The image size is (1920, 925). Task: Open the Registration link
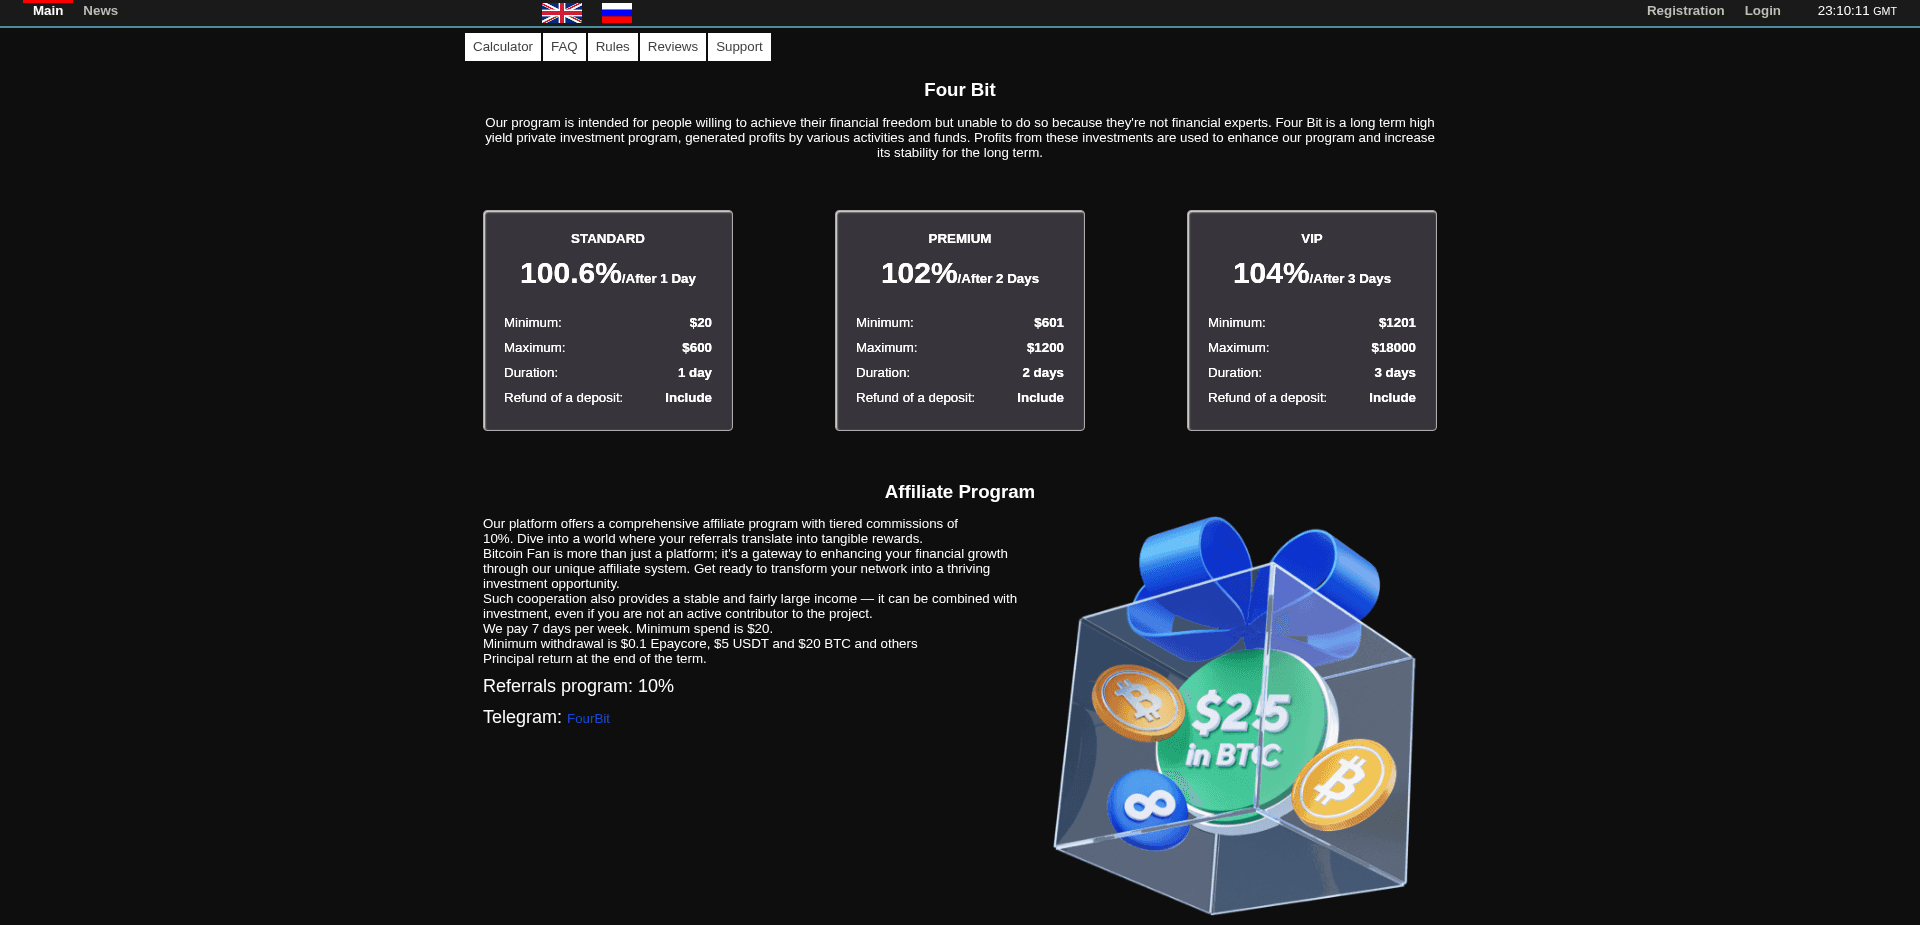(1685, 11)
